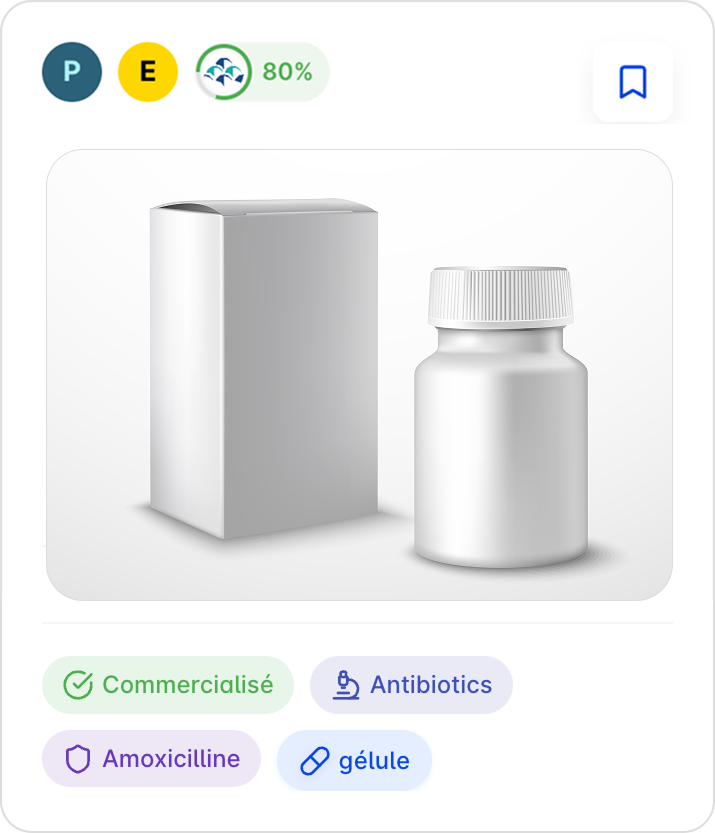Click the yellow E avatar
The width and height of the screenshot is (715, 833).
click(148, 72)
